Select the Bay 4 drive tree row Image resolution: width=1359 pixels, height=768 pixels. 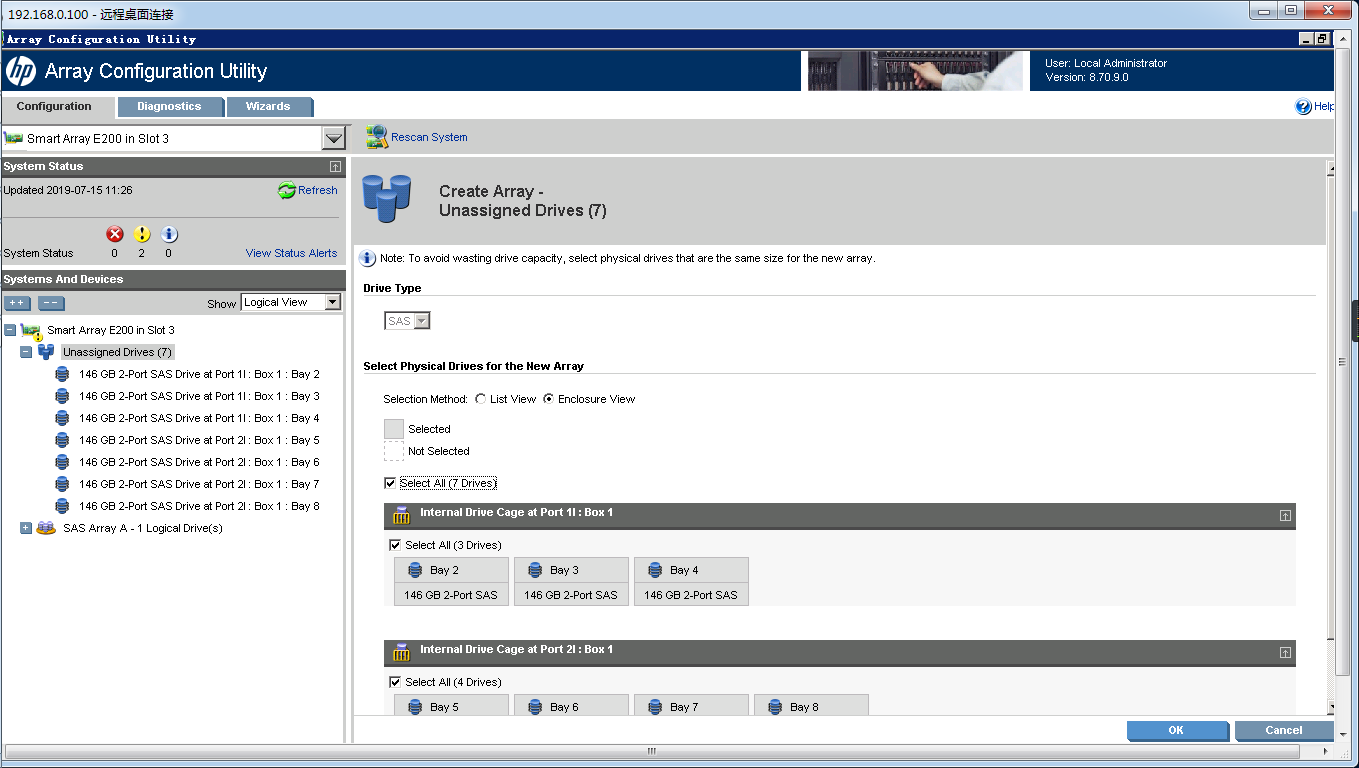[199, 418]
